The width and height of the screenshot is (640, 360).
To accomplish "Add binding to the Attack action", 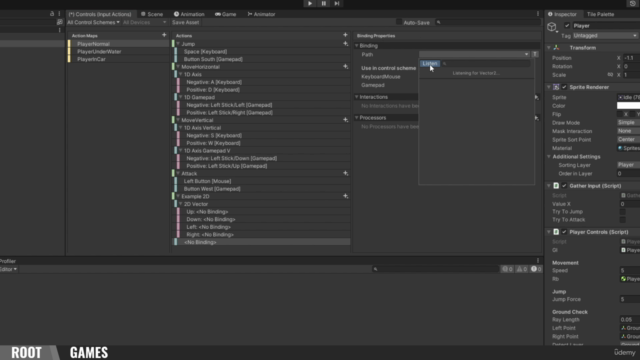I will pos(345,173).
